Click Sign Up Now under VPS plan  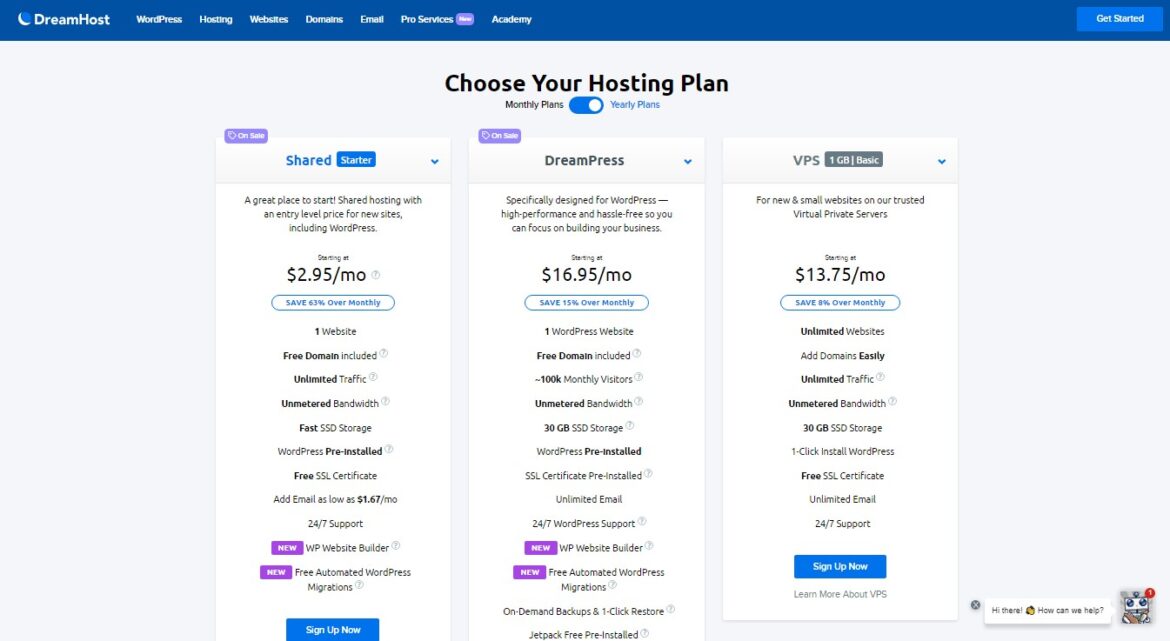pyautogui.click(x=840, y=566)
